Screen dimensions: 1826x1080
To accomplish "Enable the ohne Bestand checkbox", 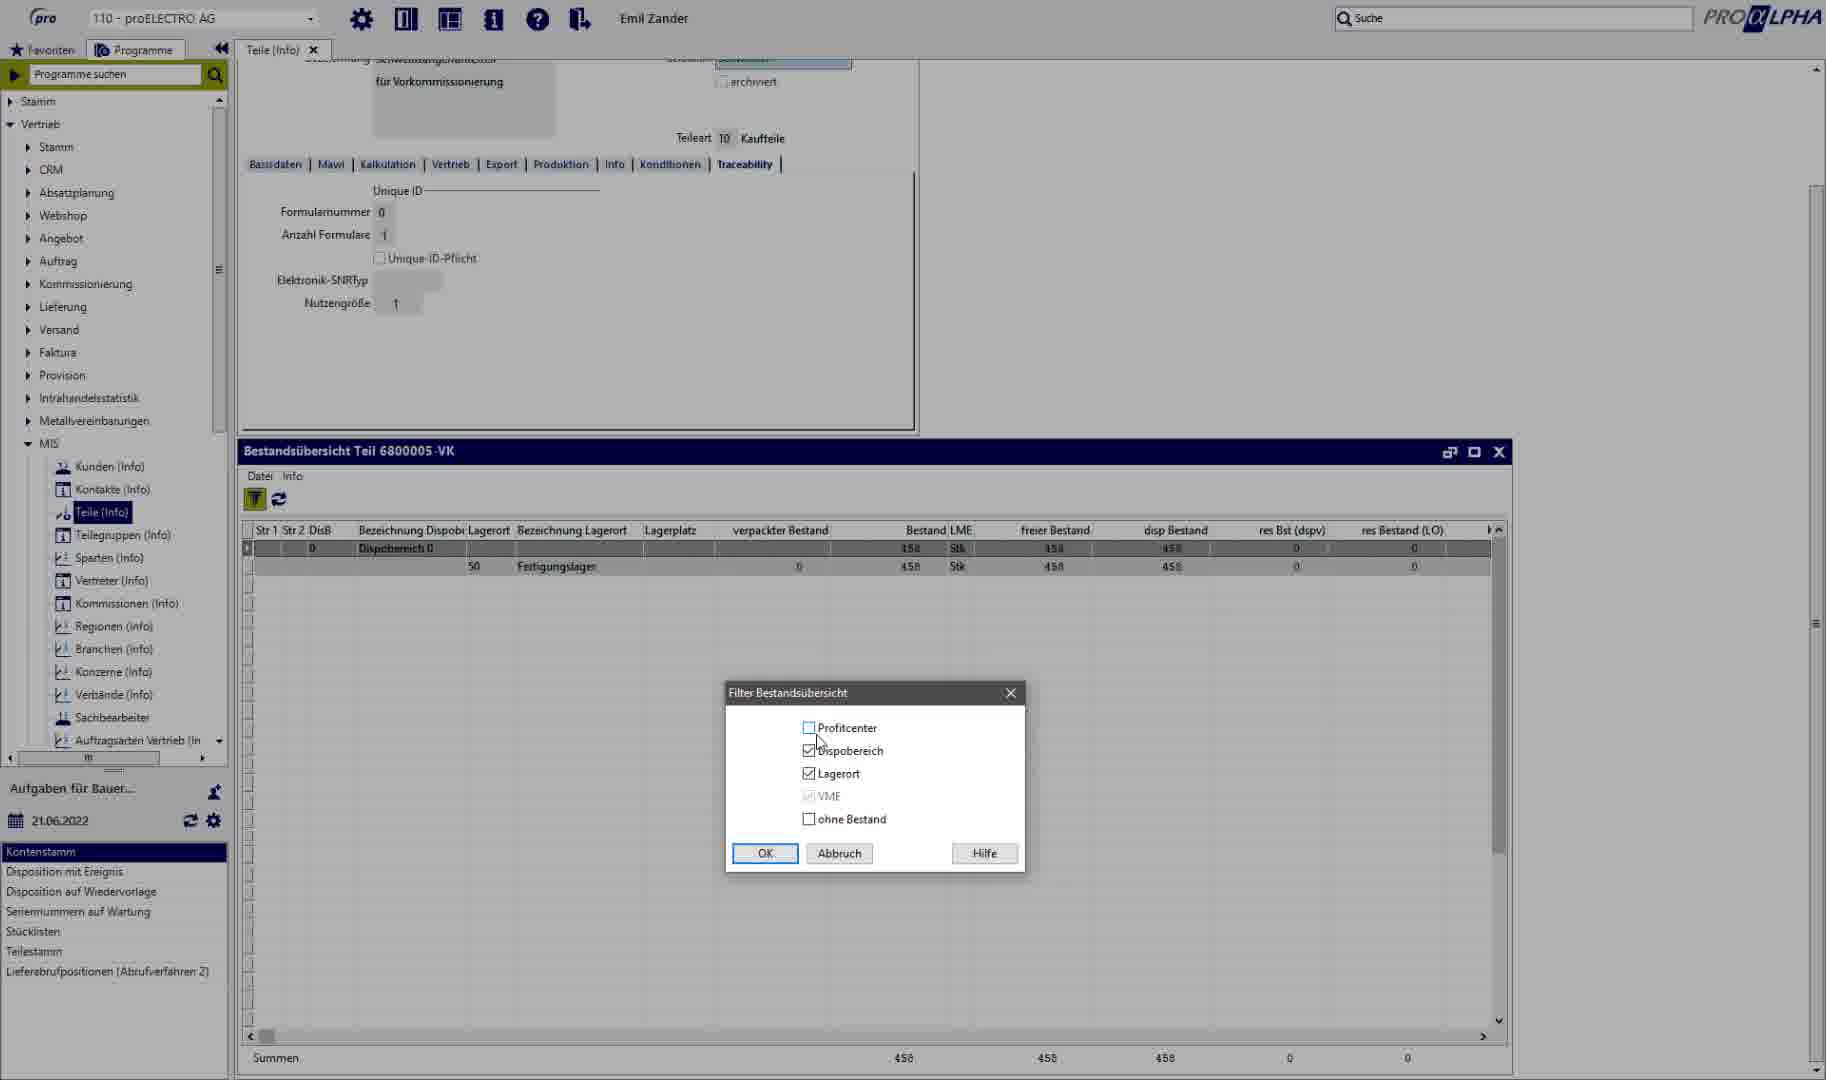I will pyautogui.click(x=808, y=820).
